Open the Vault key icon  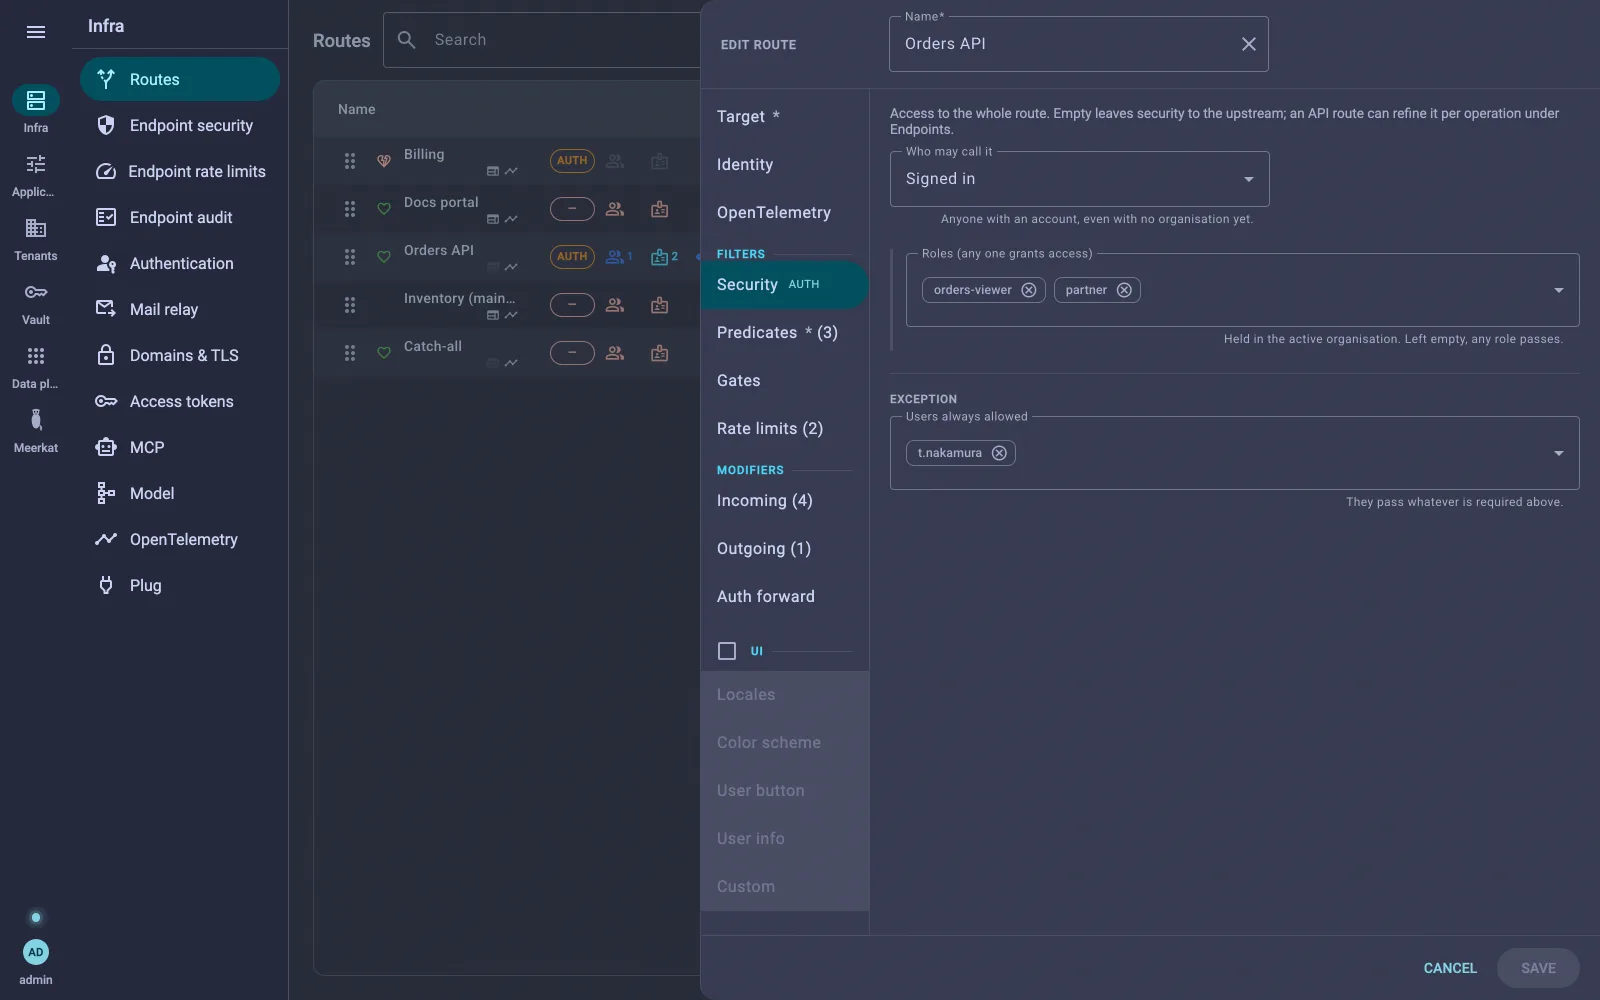click(36, 292)
